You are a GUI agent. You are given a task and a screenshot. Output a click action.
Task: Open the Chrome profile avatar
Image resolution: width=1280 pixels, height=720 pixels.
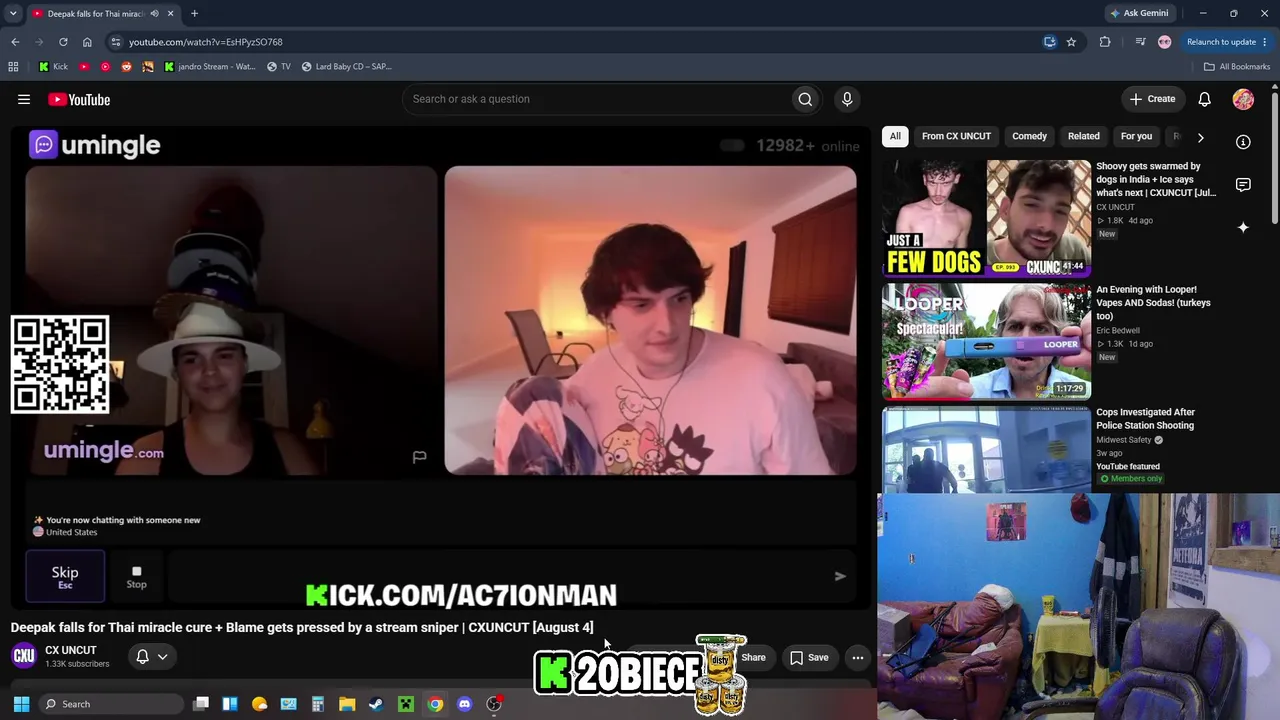(x=1164, y=42)
